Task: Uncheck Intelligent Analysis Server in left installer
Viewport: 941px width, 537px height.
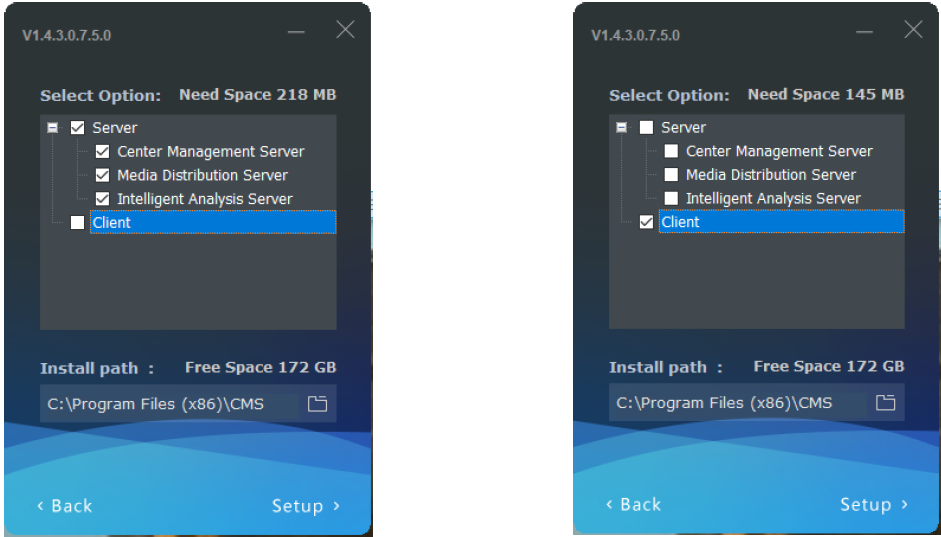Action: (103, 199)
